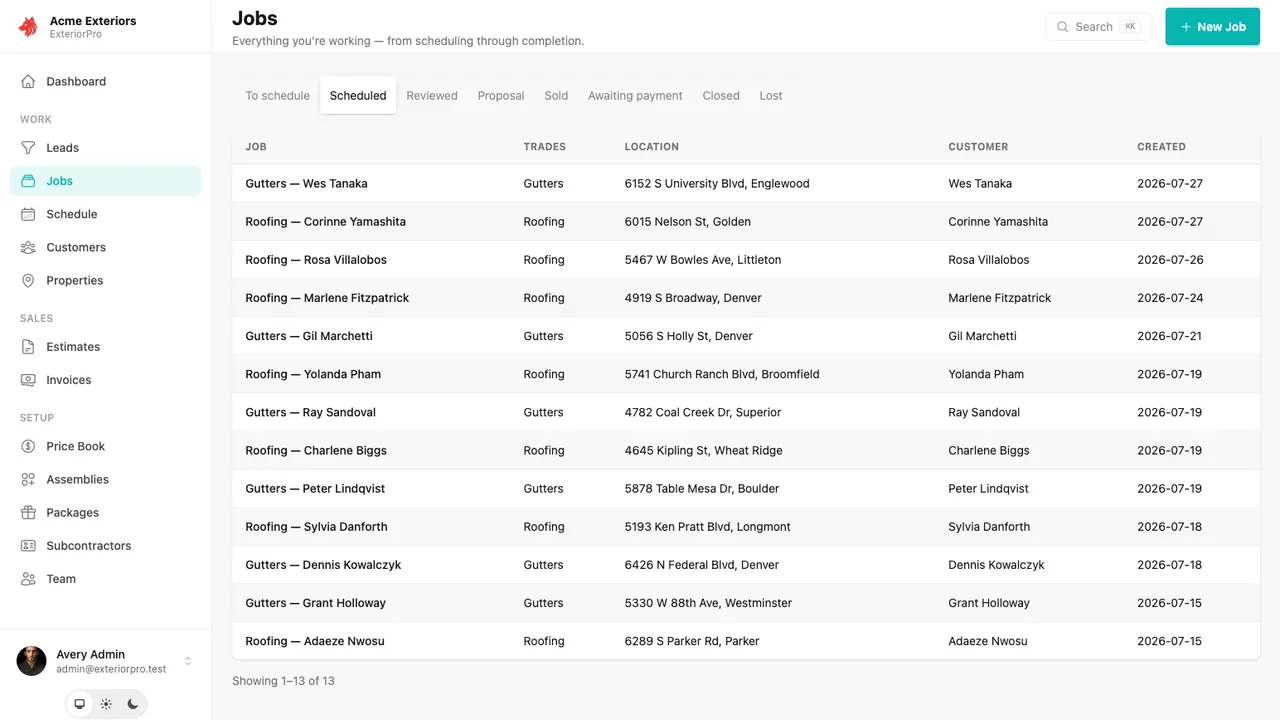Viewport: 1280px width, 720px height.
Task: Open Price Book in the sidebar
Action: click(x=105, y=446)
